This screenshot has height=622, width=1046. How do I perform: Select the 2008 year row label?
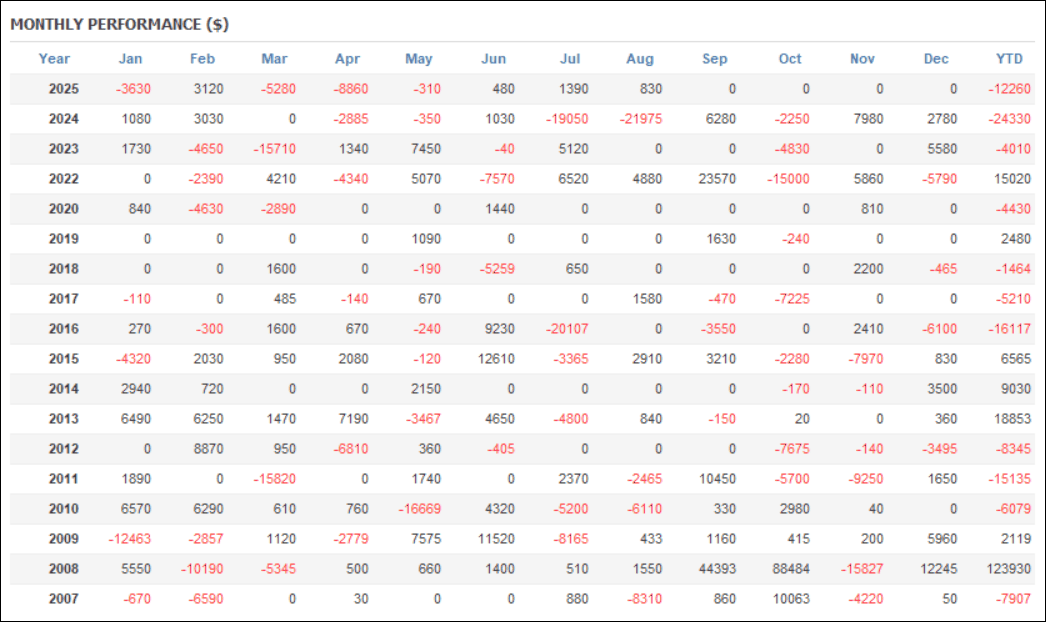(63, 569)
